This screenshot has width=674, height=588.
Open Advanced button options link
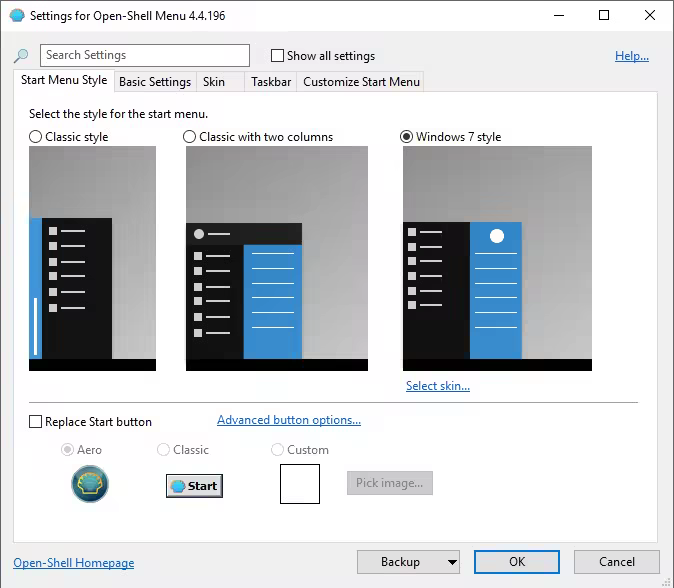point(289,420)
